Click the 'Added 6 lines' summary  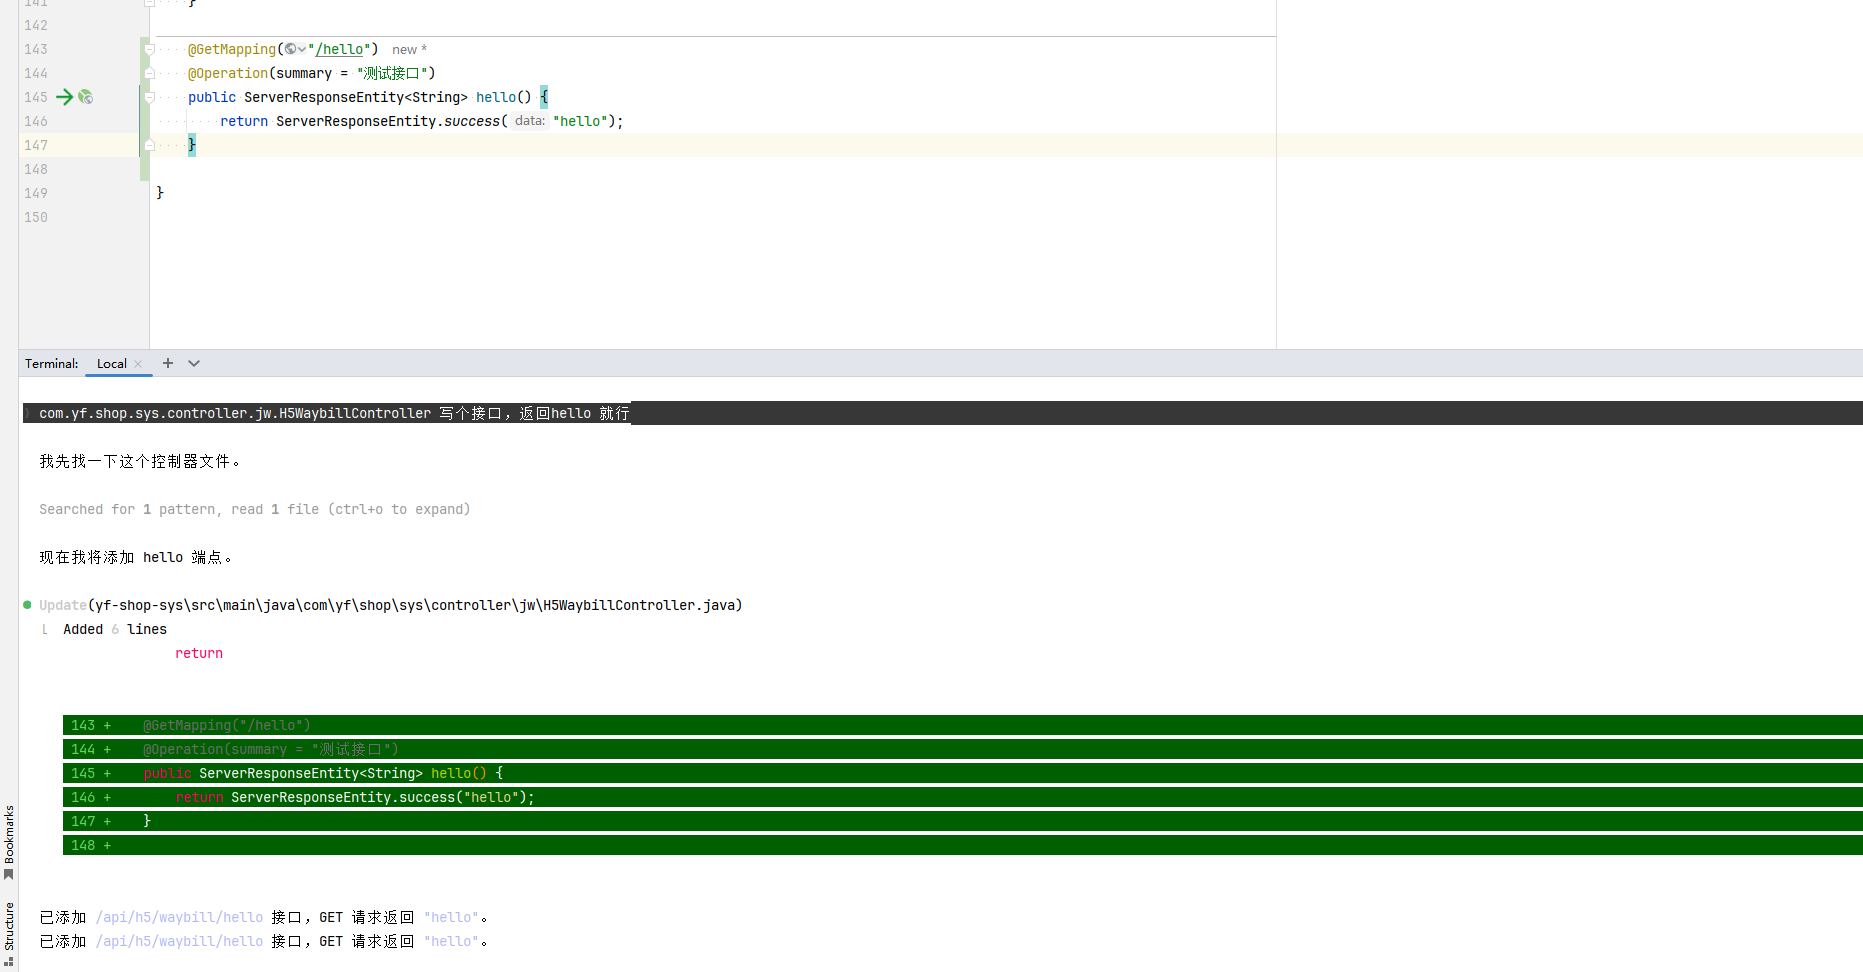tap(115, 629)
